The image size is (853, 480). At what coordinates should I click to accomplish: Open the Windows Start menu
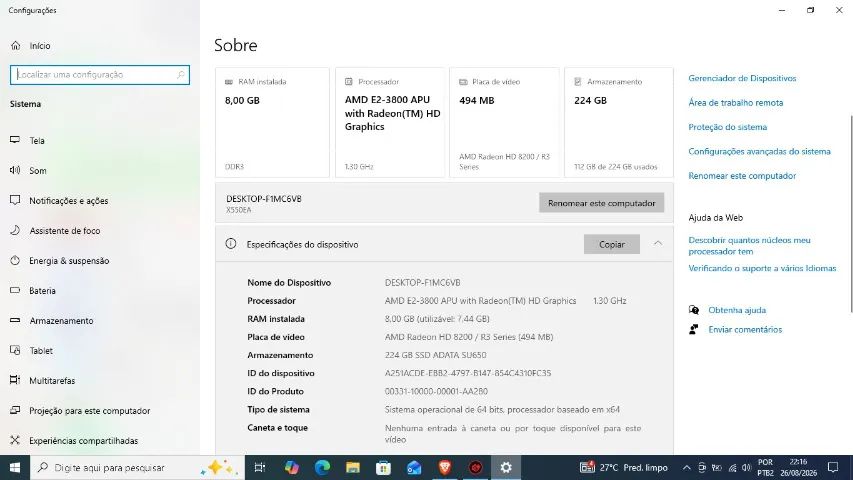(15, 467)
